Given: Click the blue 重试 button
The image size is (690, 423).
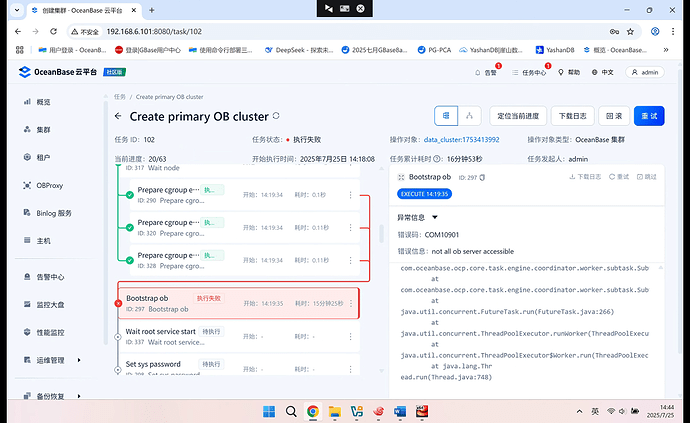Looking at the screenshot, I should 649,116.
